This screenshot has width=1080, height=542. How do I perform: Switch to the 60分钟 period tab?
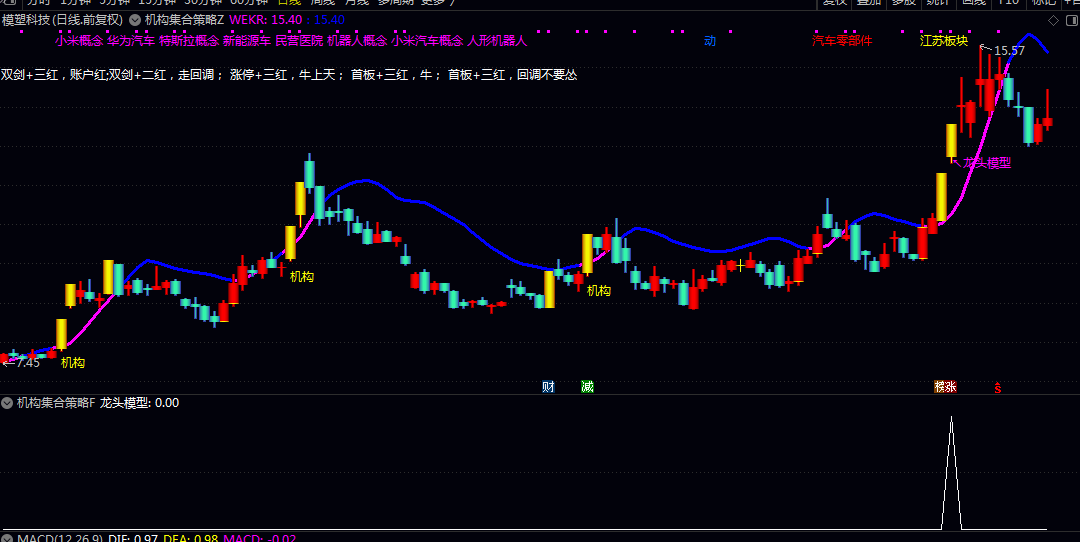click(249, 3)
